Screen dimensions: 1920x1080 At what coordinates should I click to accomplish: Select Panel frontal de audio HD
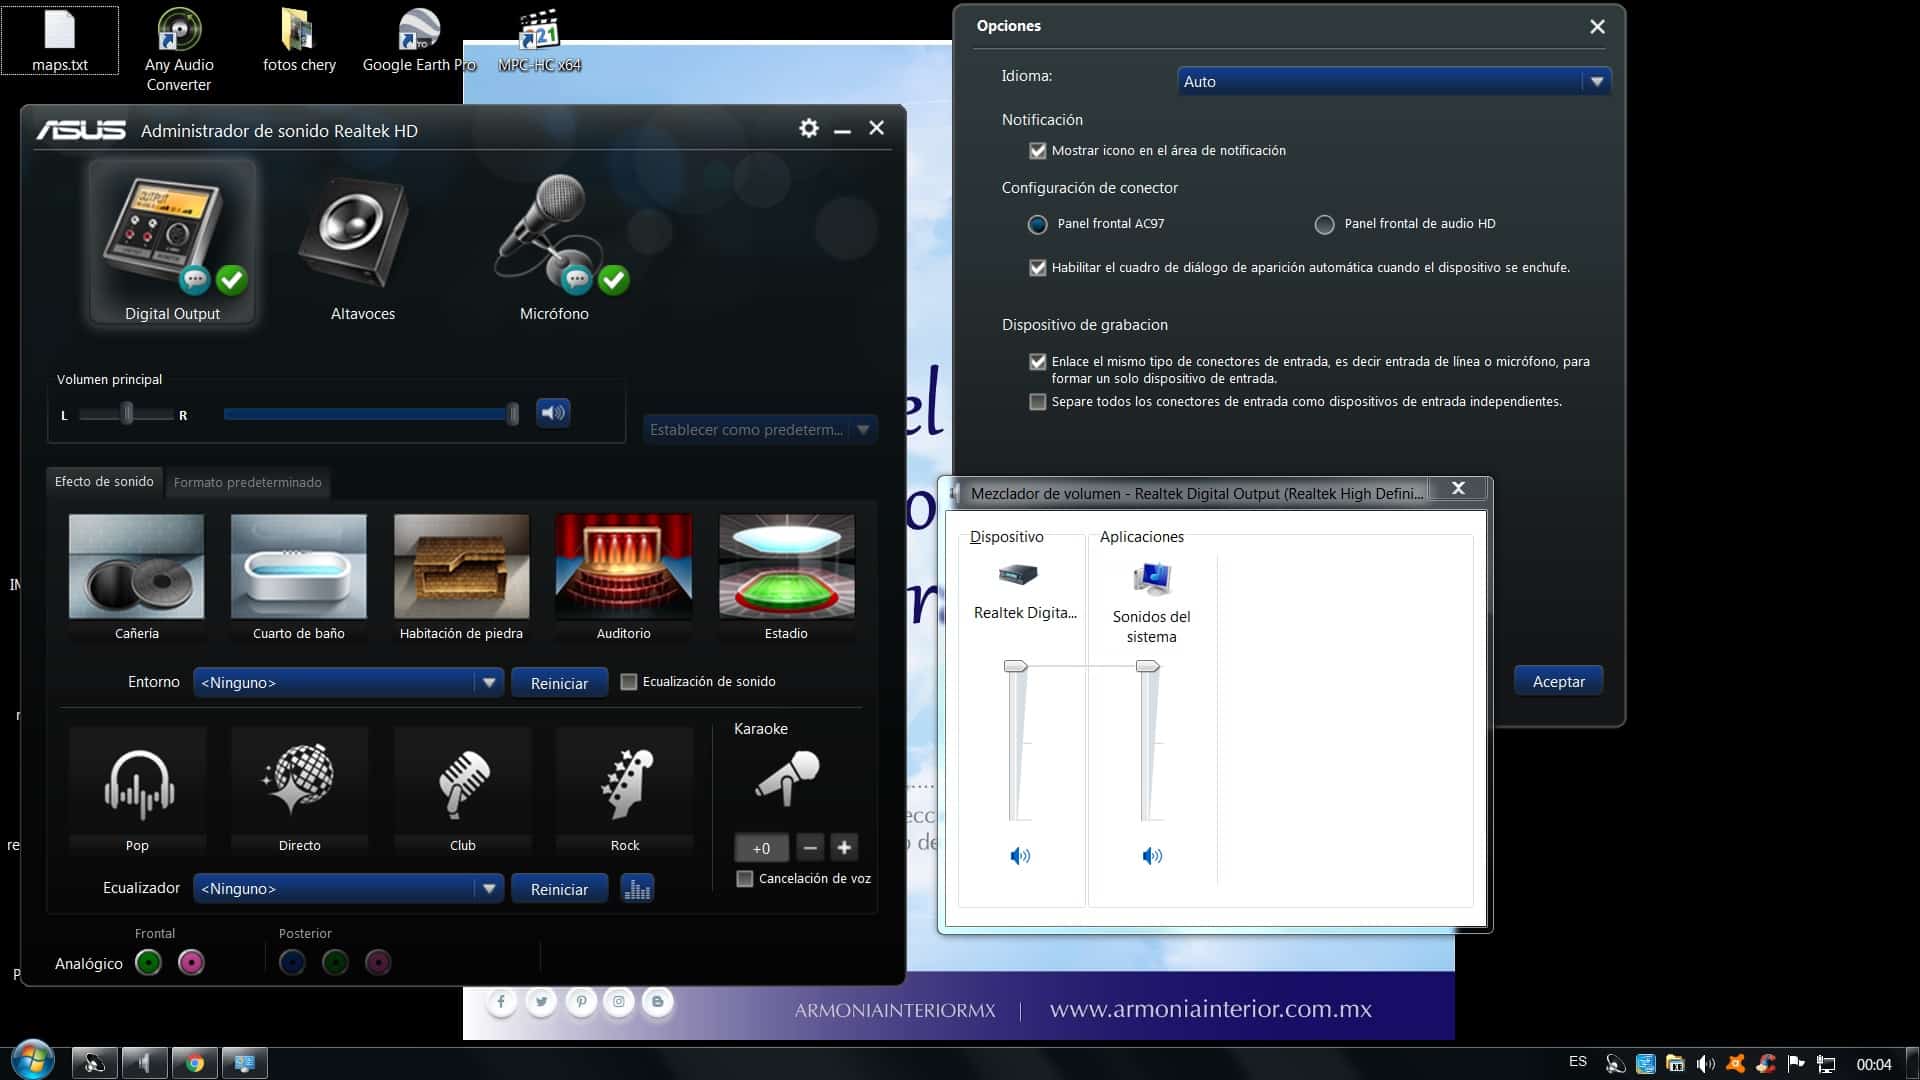click(1324, 225)
